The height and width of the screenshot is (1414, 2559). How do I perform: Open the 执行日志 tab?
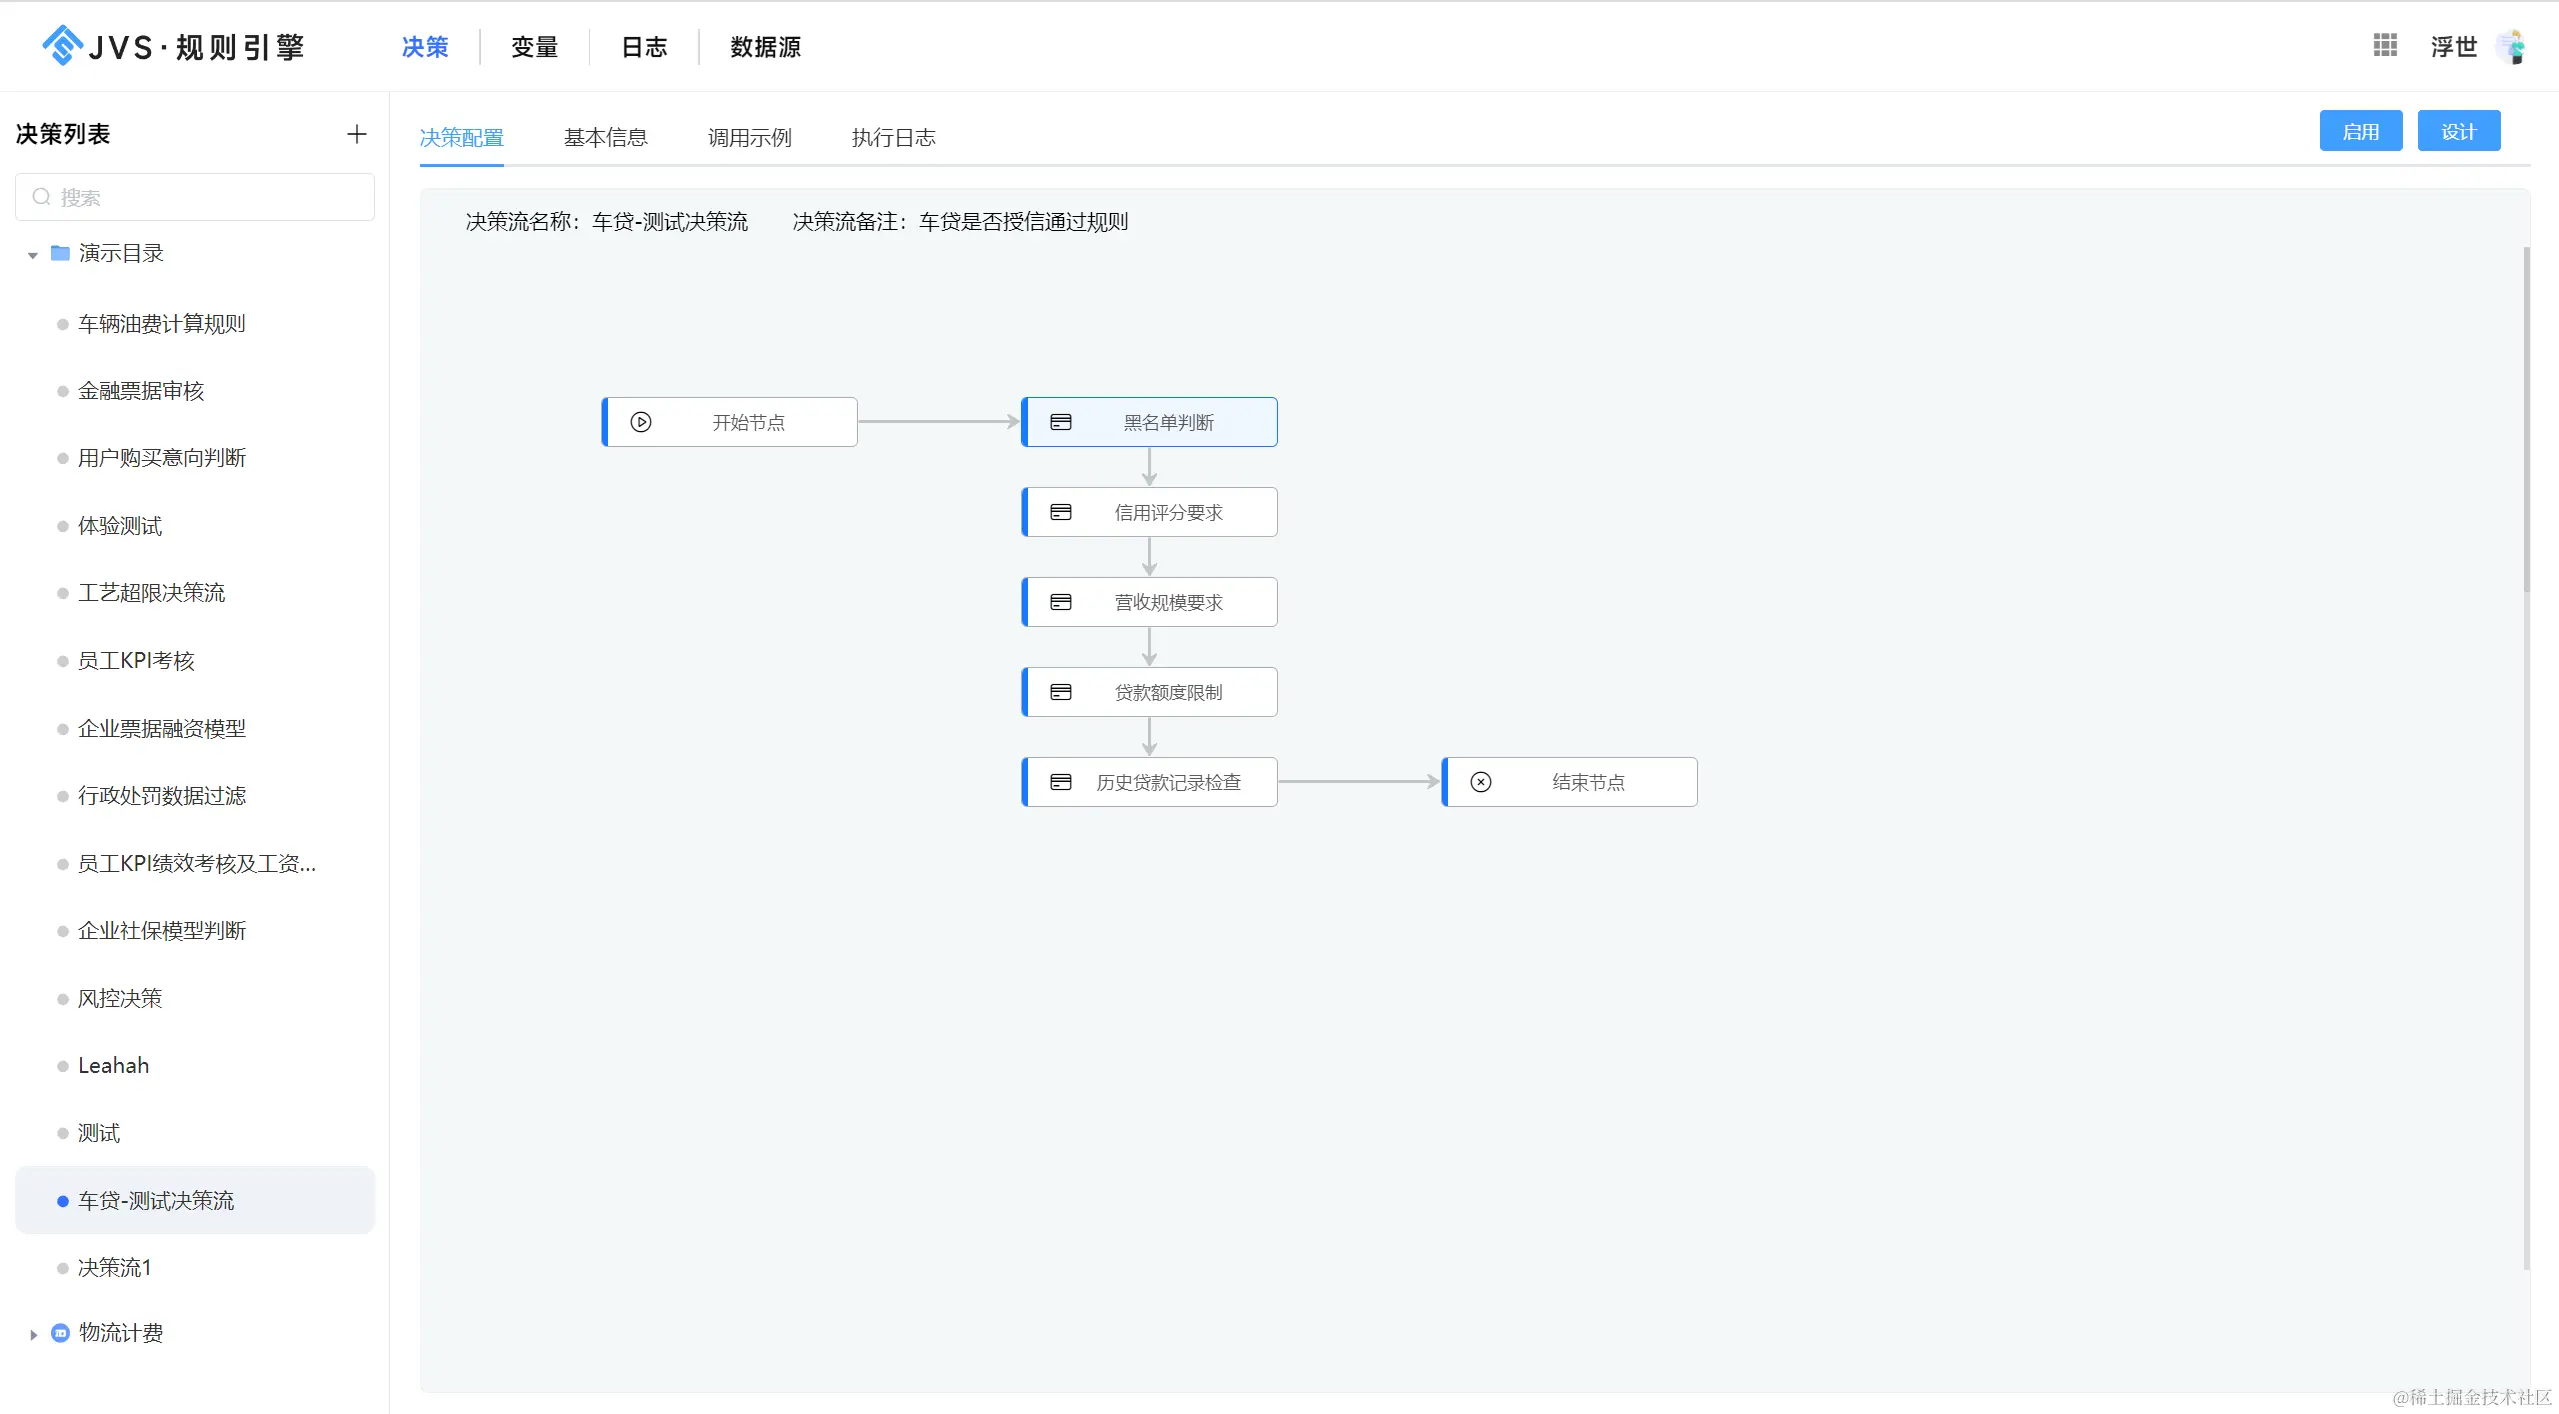tap(893, 137)
